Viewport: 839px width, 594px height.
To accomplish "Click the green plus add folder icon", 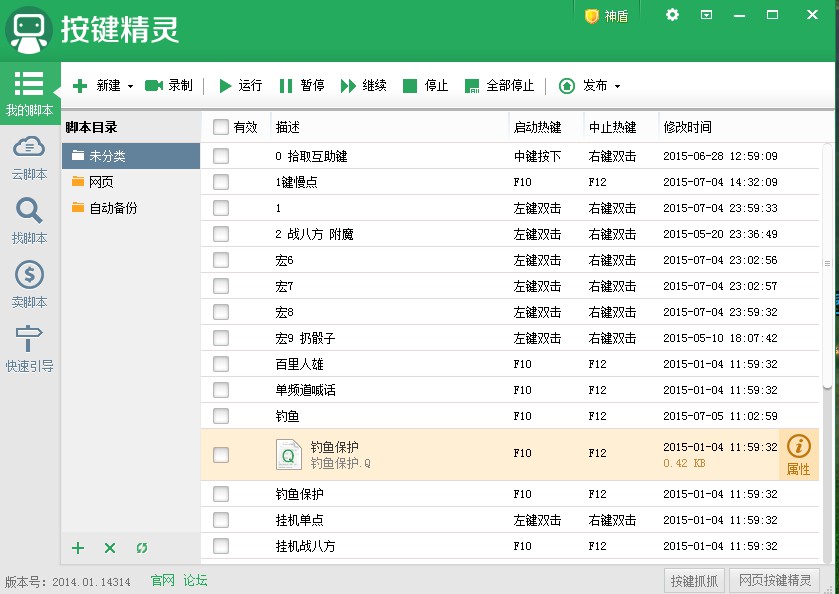I will tap(79, 548).
